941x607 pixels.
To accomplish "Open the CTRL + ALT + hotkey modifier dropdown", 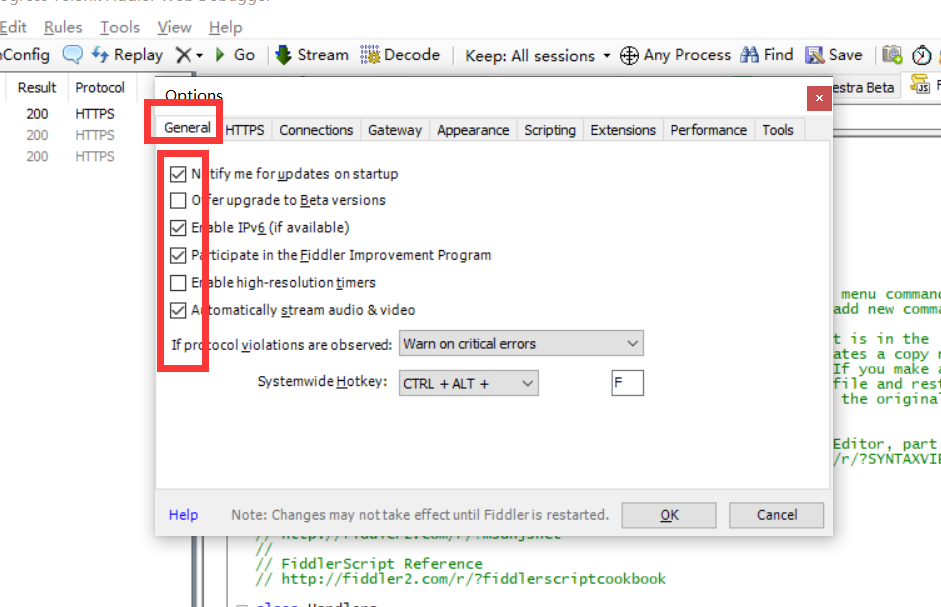I will (x=468, y=384).
